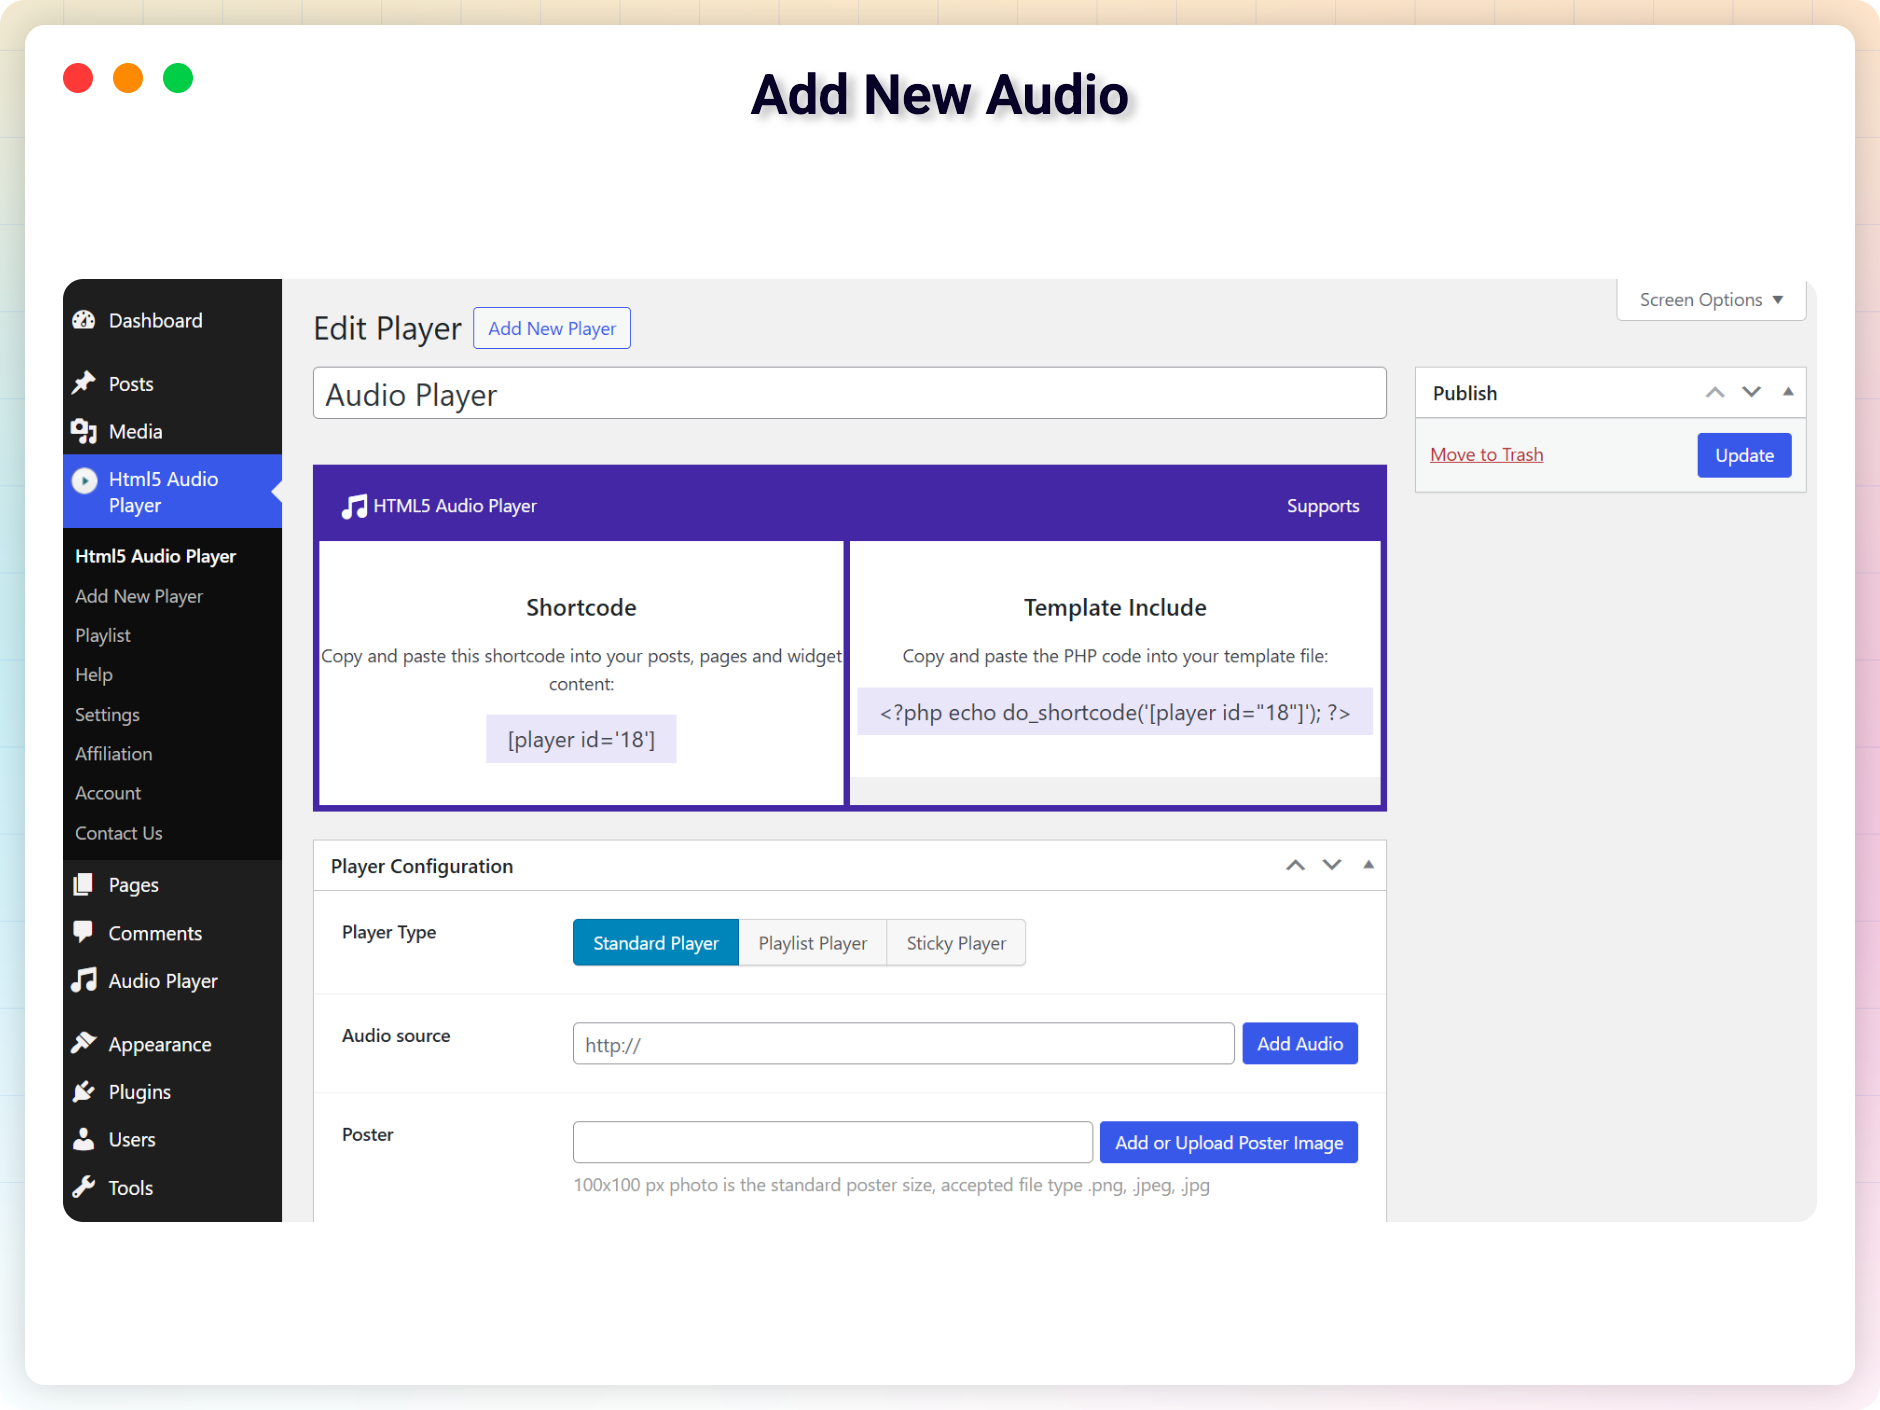
Task: Open the Playlist submenu item
Action: 103,635
